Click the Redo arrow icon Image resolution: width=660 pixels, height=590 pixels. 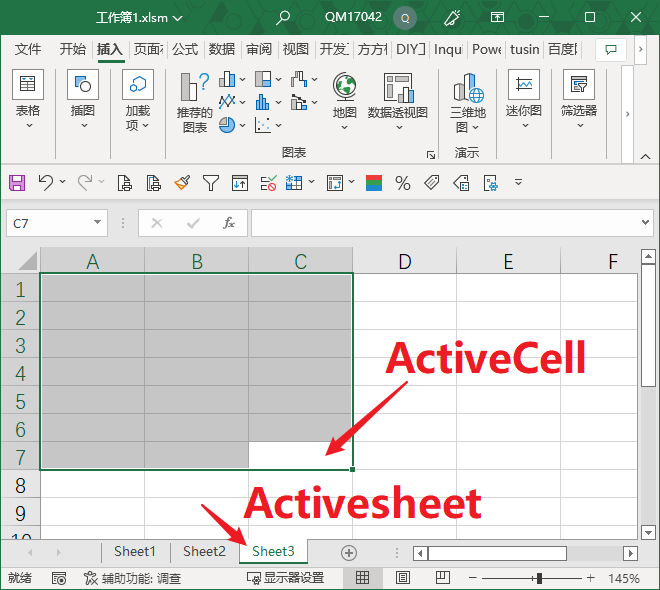pyautogui.click(x=85, y=183)
